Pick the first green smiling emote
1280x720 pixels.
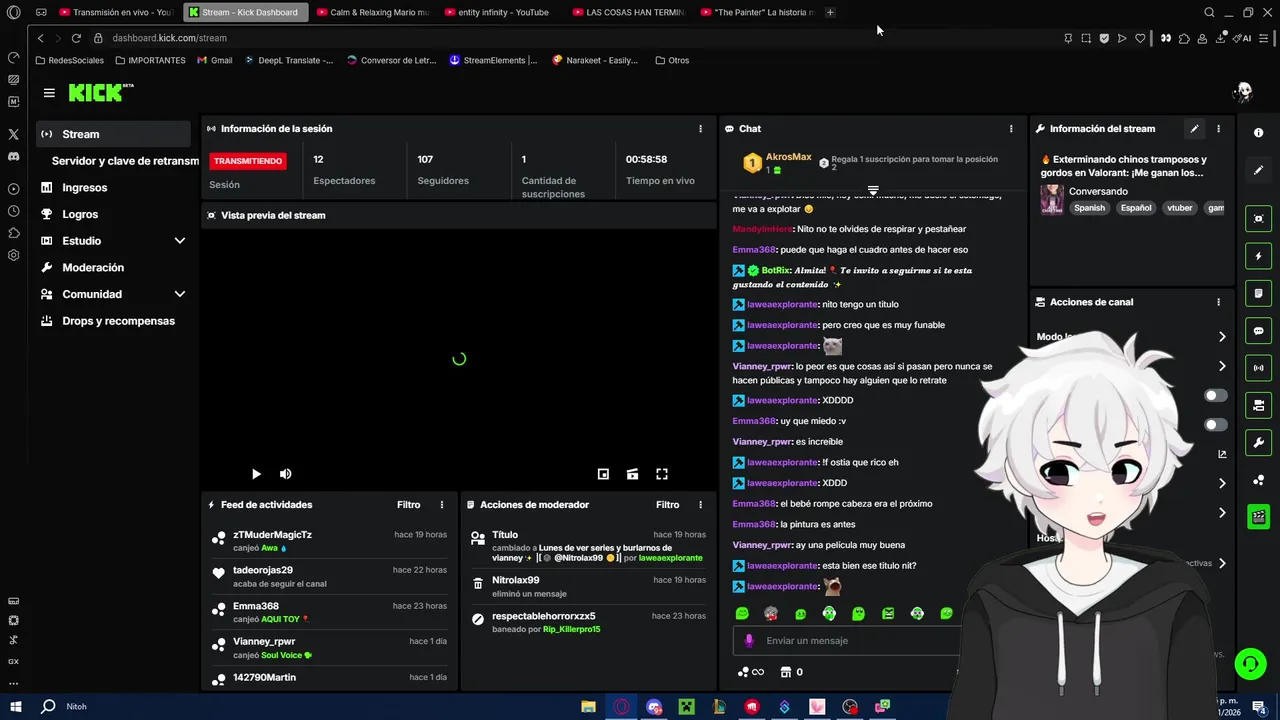pos(742,614)
